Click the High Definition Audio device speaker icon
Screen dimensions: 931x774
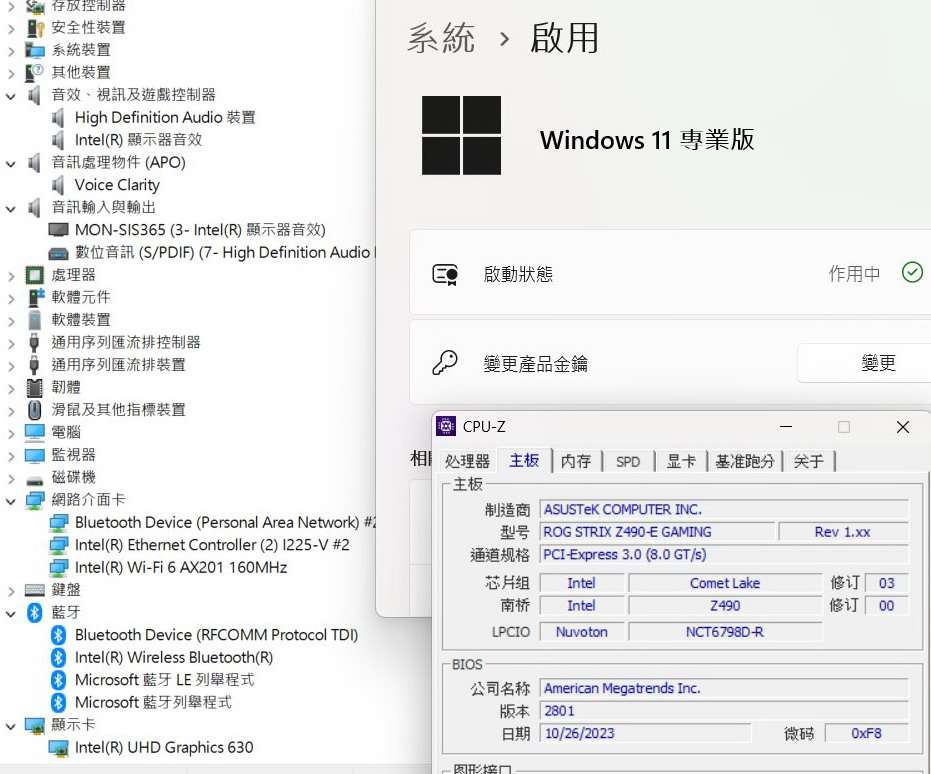coord(58,118)
